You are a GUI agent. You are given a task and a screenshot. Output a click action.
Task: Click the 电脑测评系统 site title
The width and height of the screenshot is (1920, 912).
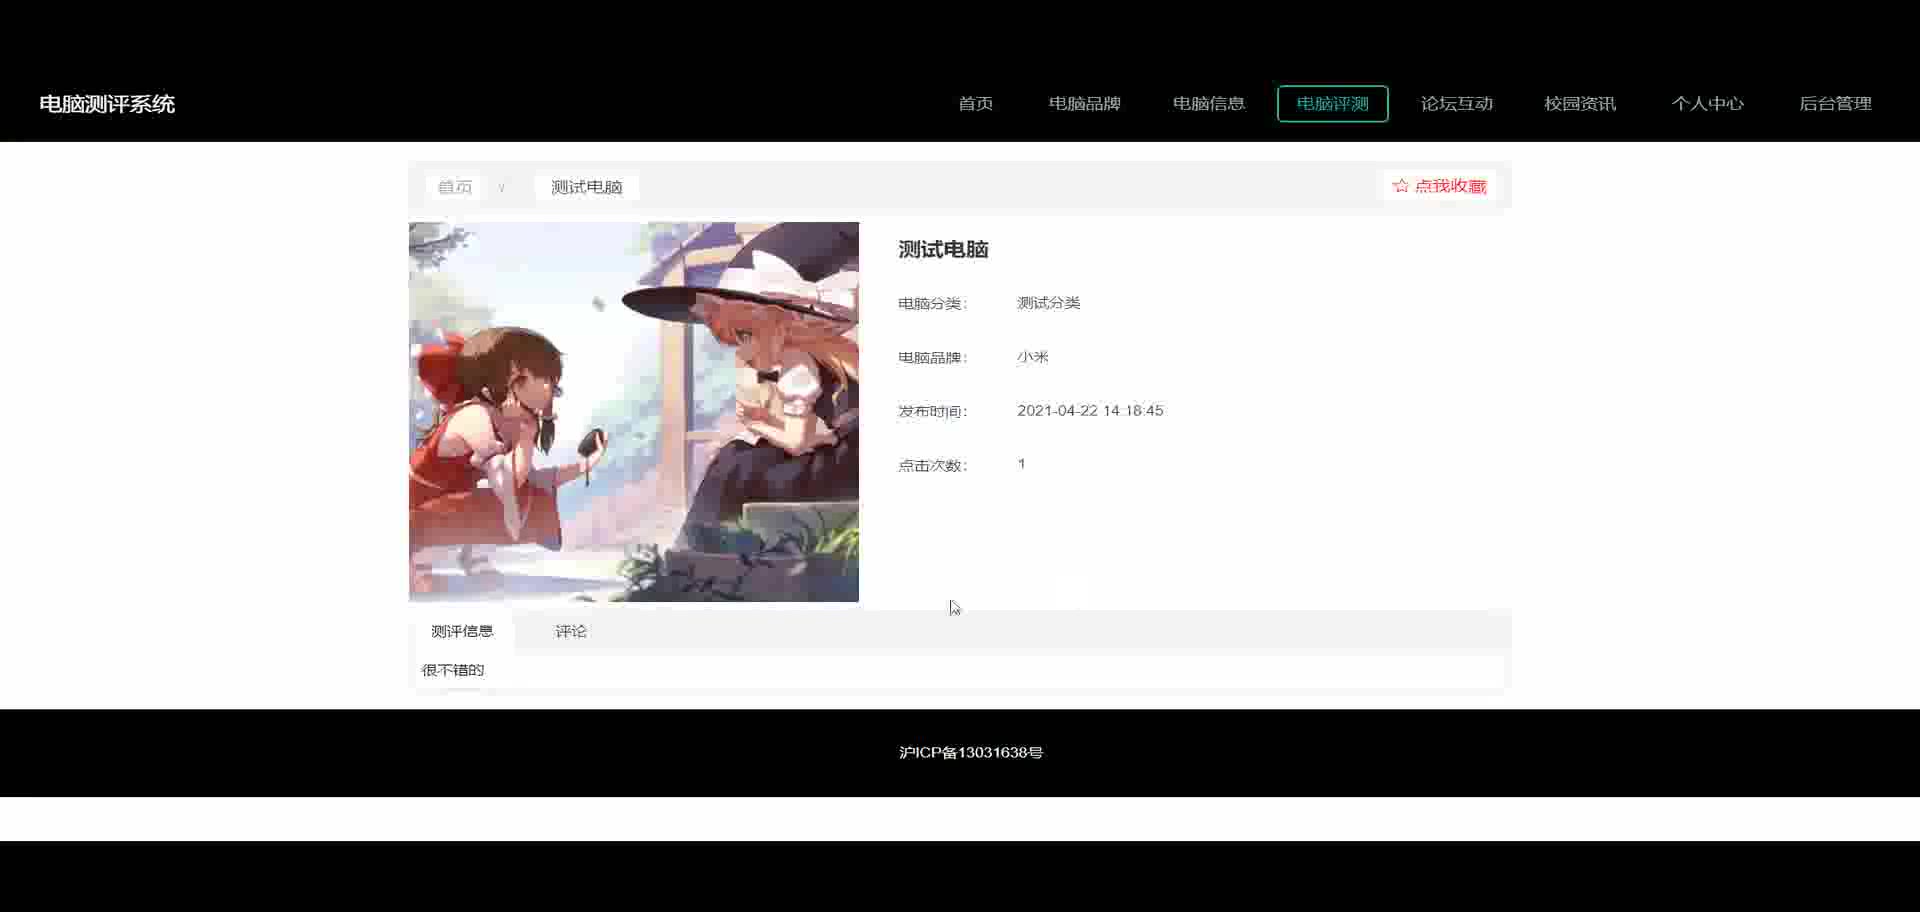[107, 104]
